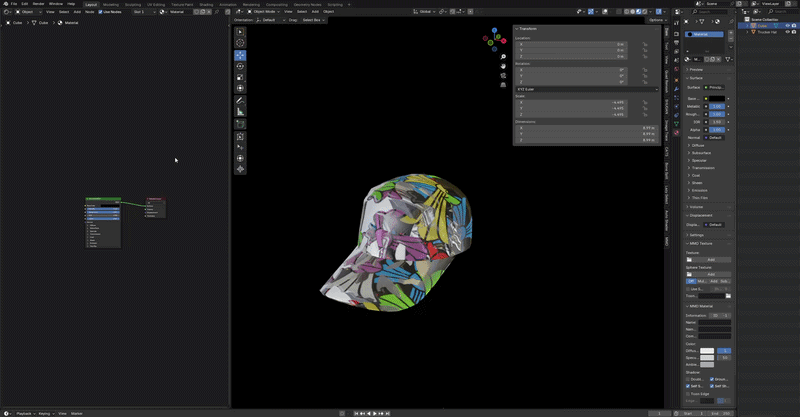Toggle the Use Nodes checkbox
The width and height of the screenshot is (800, 417).
coord(101,12)
